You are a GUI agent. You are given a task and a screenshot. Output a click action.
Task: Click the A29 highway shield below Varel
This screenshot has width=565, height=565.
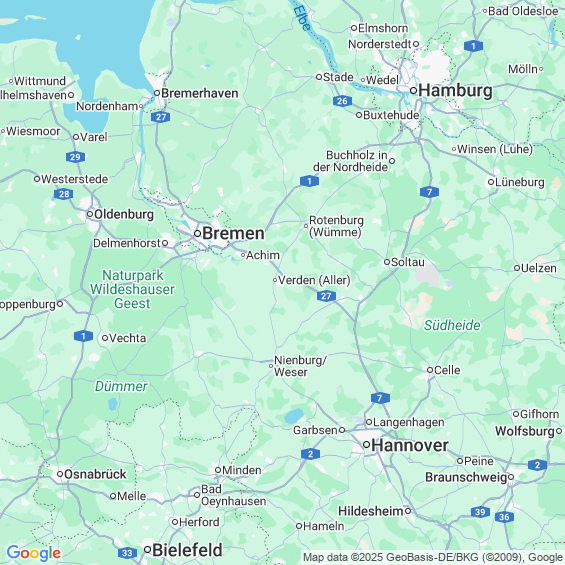75,157
